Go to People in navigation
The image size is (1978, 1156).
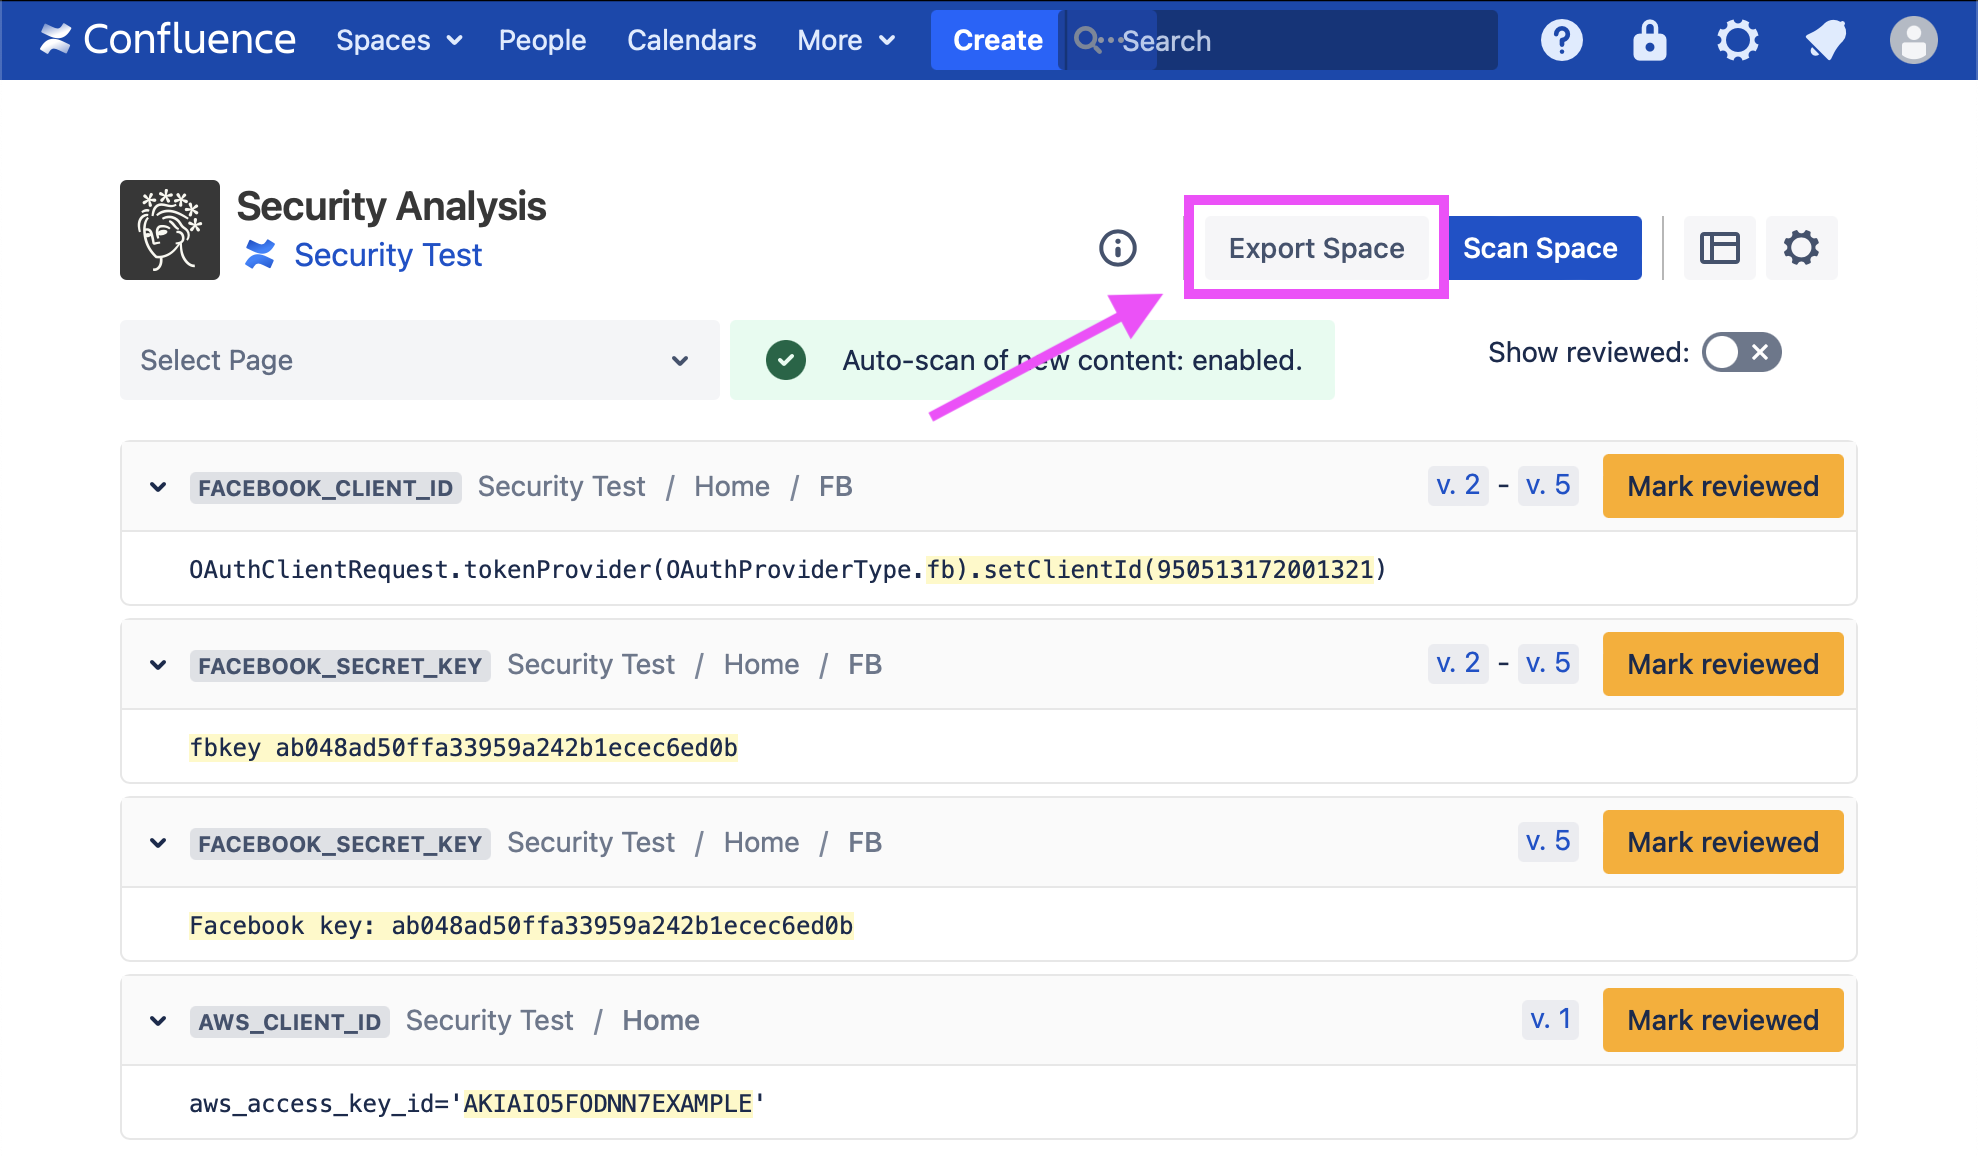tap(542, 40)
